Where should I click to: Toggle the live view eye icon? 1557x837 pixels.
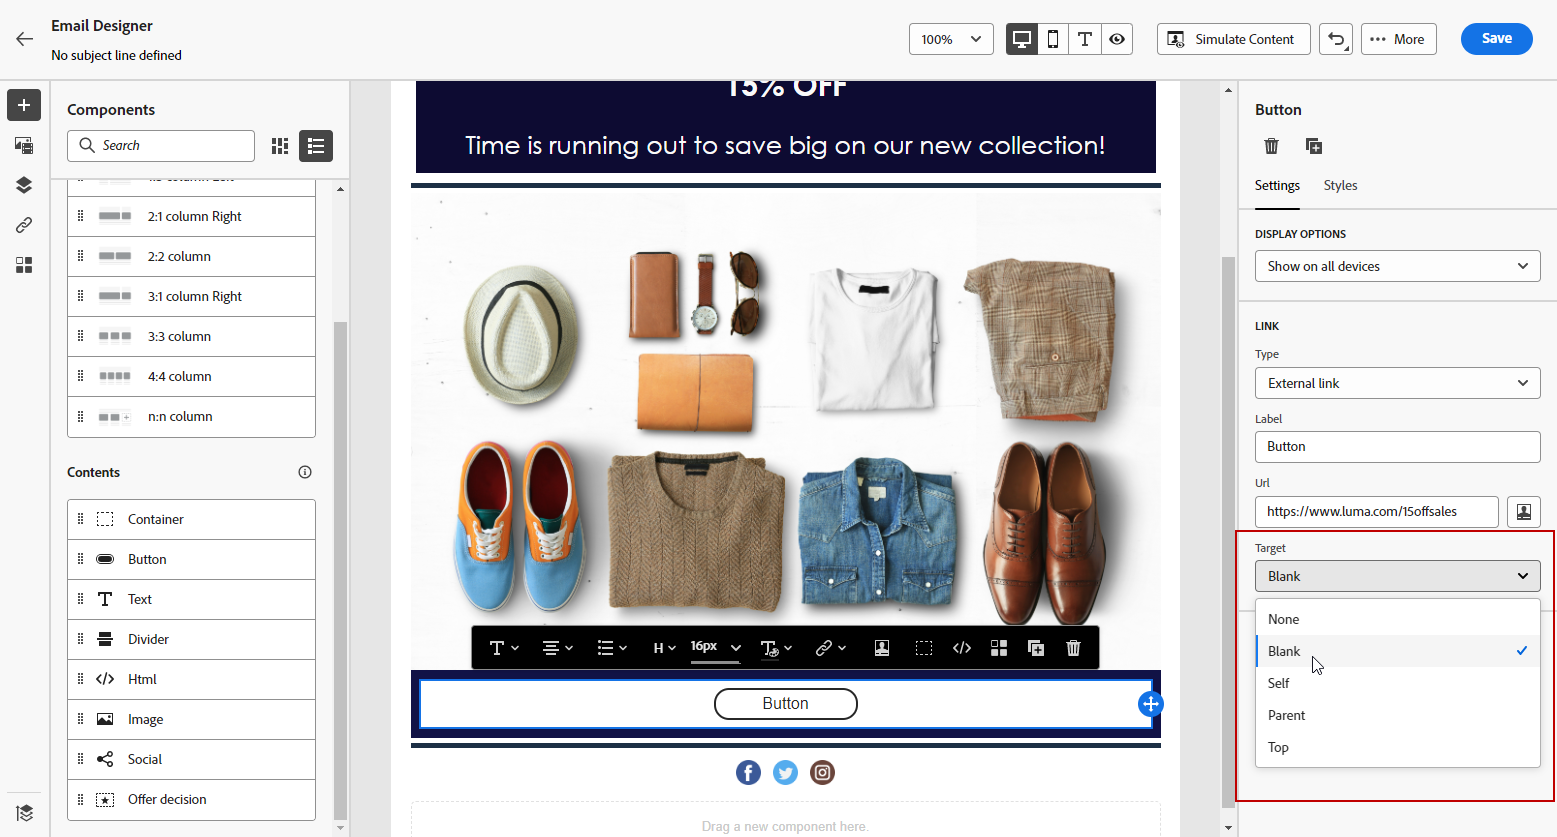(1117, 39)
